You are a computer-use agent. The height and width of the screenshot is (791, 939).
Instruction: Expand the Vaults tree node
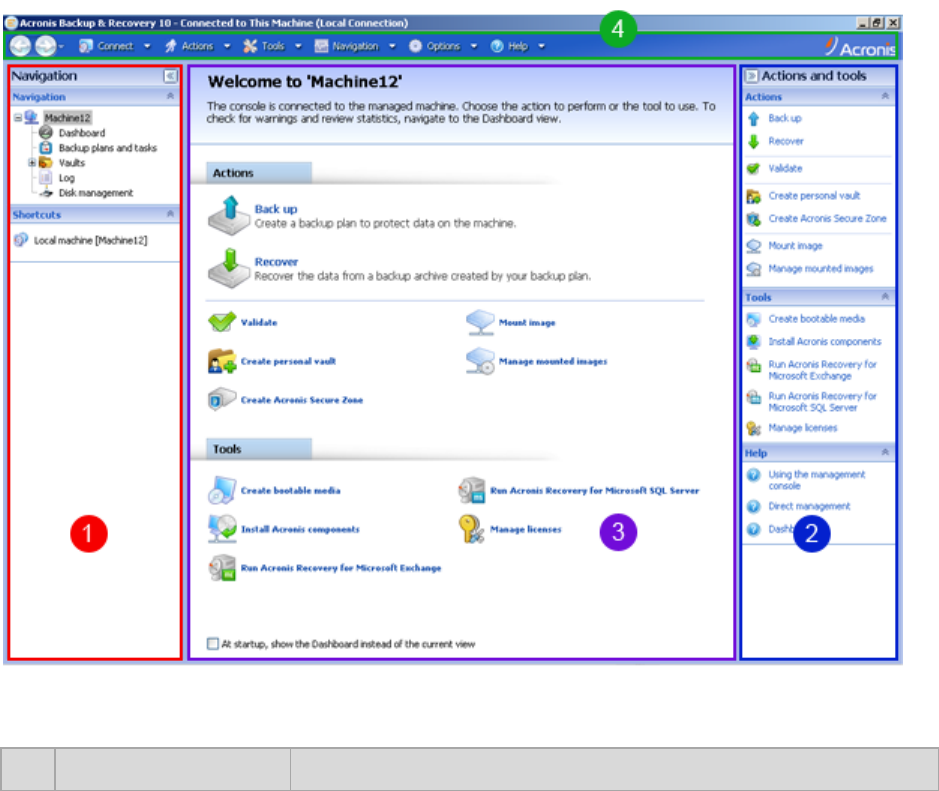pos(32,163)
